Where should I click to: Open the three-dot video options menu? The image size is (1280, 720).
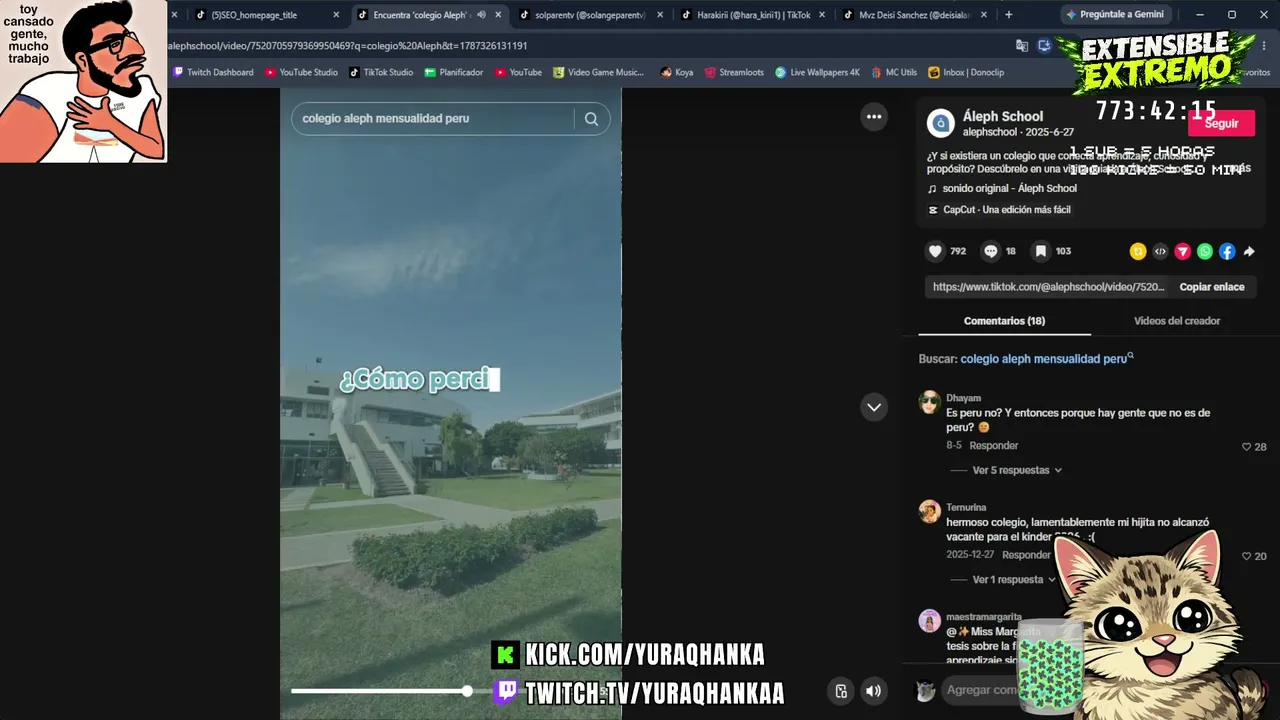(x=874, y=117)
